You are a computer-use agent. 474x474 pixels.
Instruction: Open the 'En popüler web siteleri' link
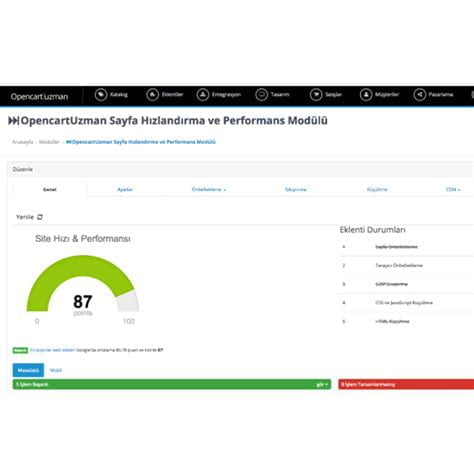tap(53, 350)
